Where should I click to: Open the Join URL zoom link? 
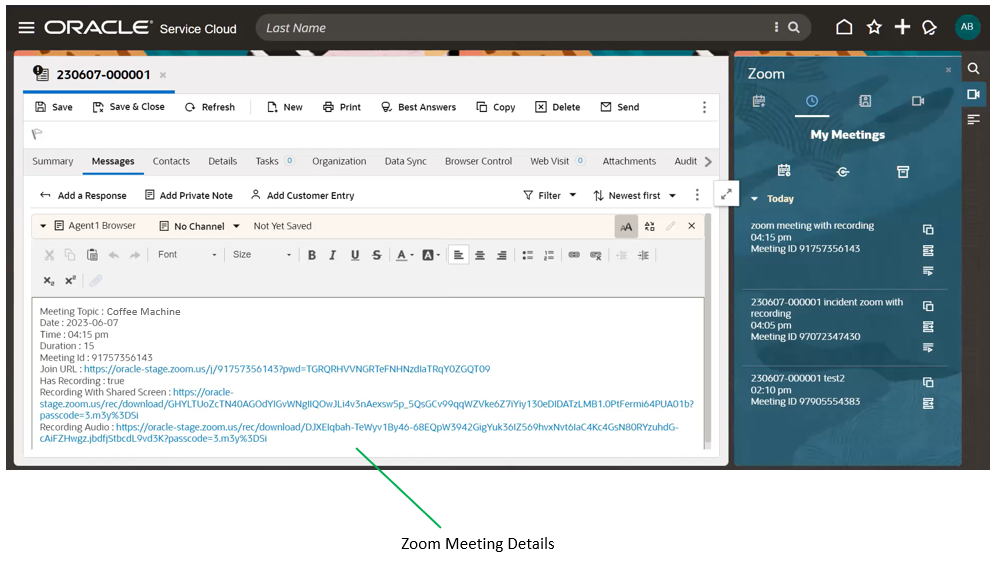pyautogui.click(x=287, y=369)
